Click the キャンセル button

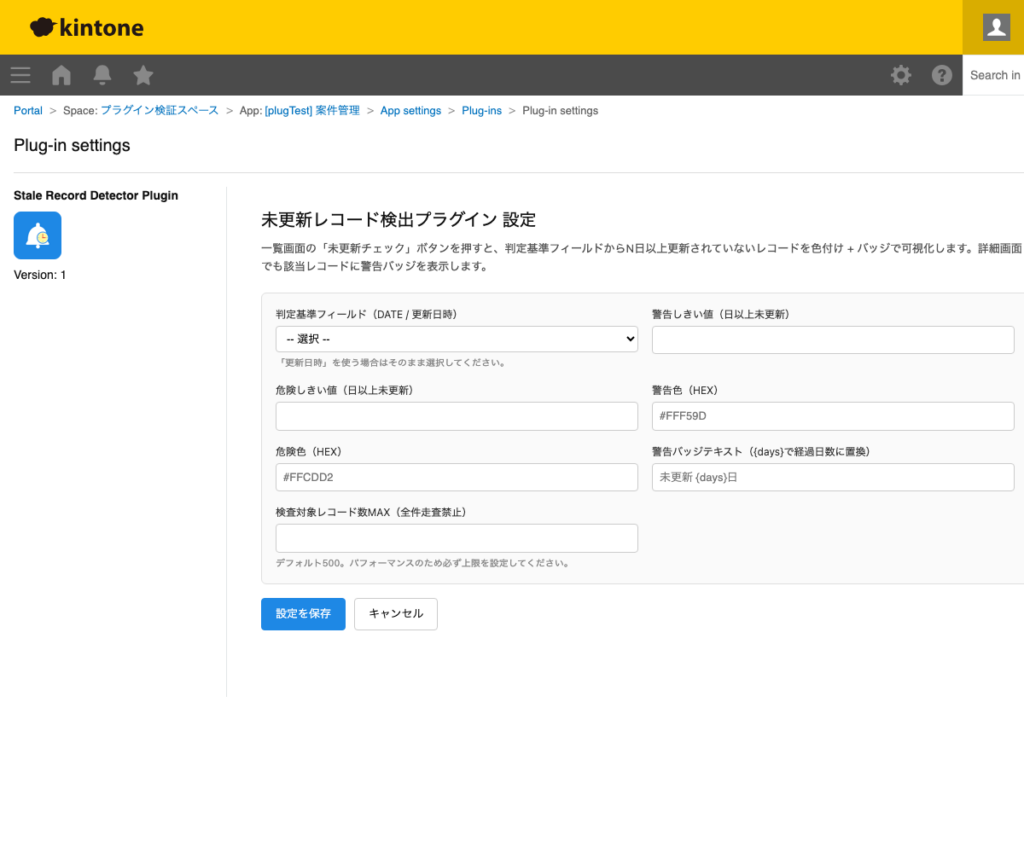[395, 614]
